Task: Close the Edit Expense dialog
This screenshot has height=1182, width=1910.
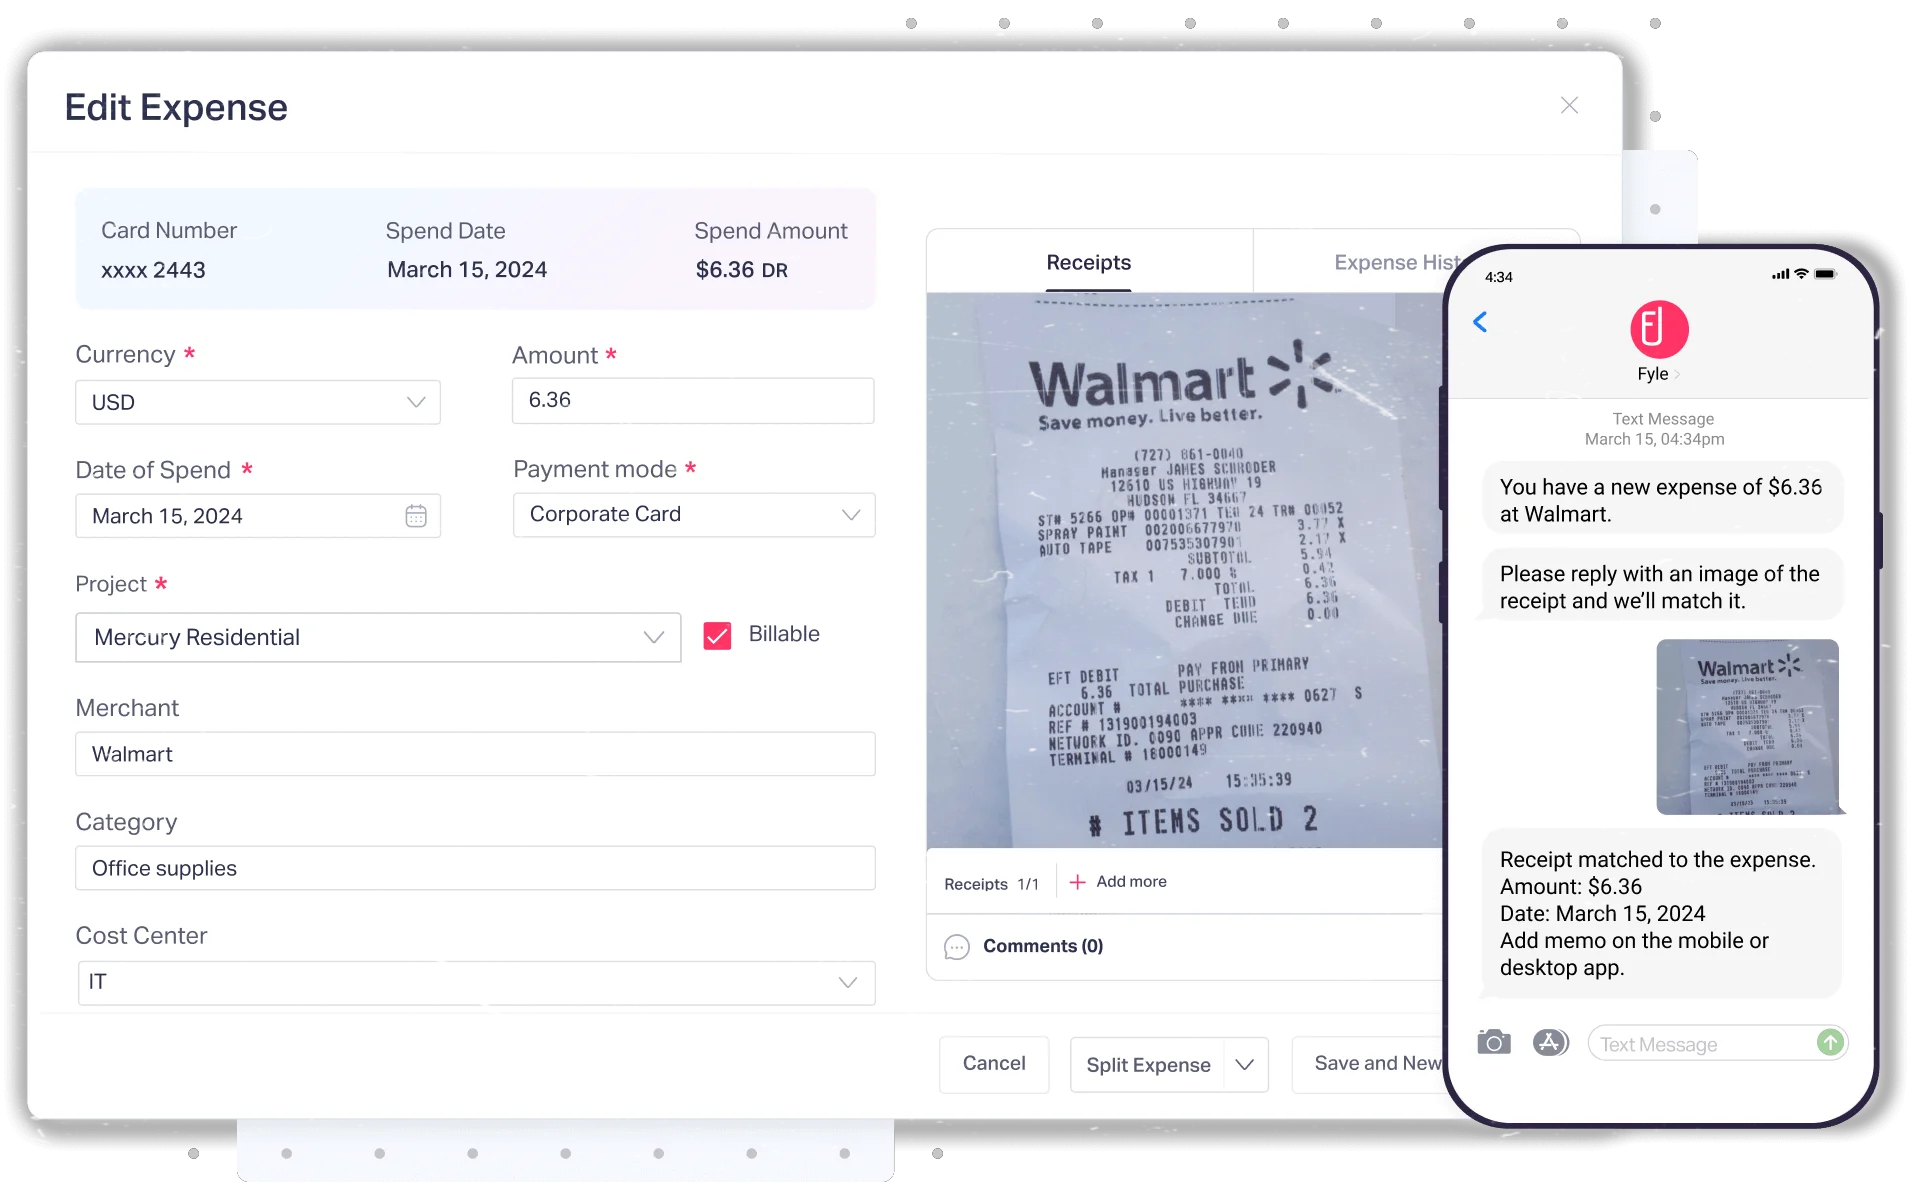Action: (1569, 106)
